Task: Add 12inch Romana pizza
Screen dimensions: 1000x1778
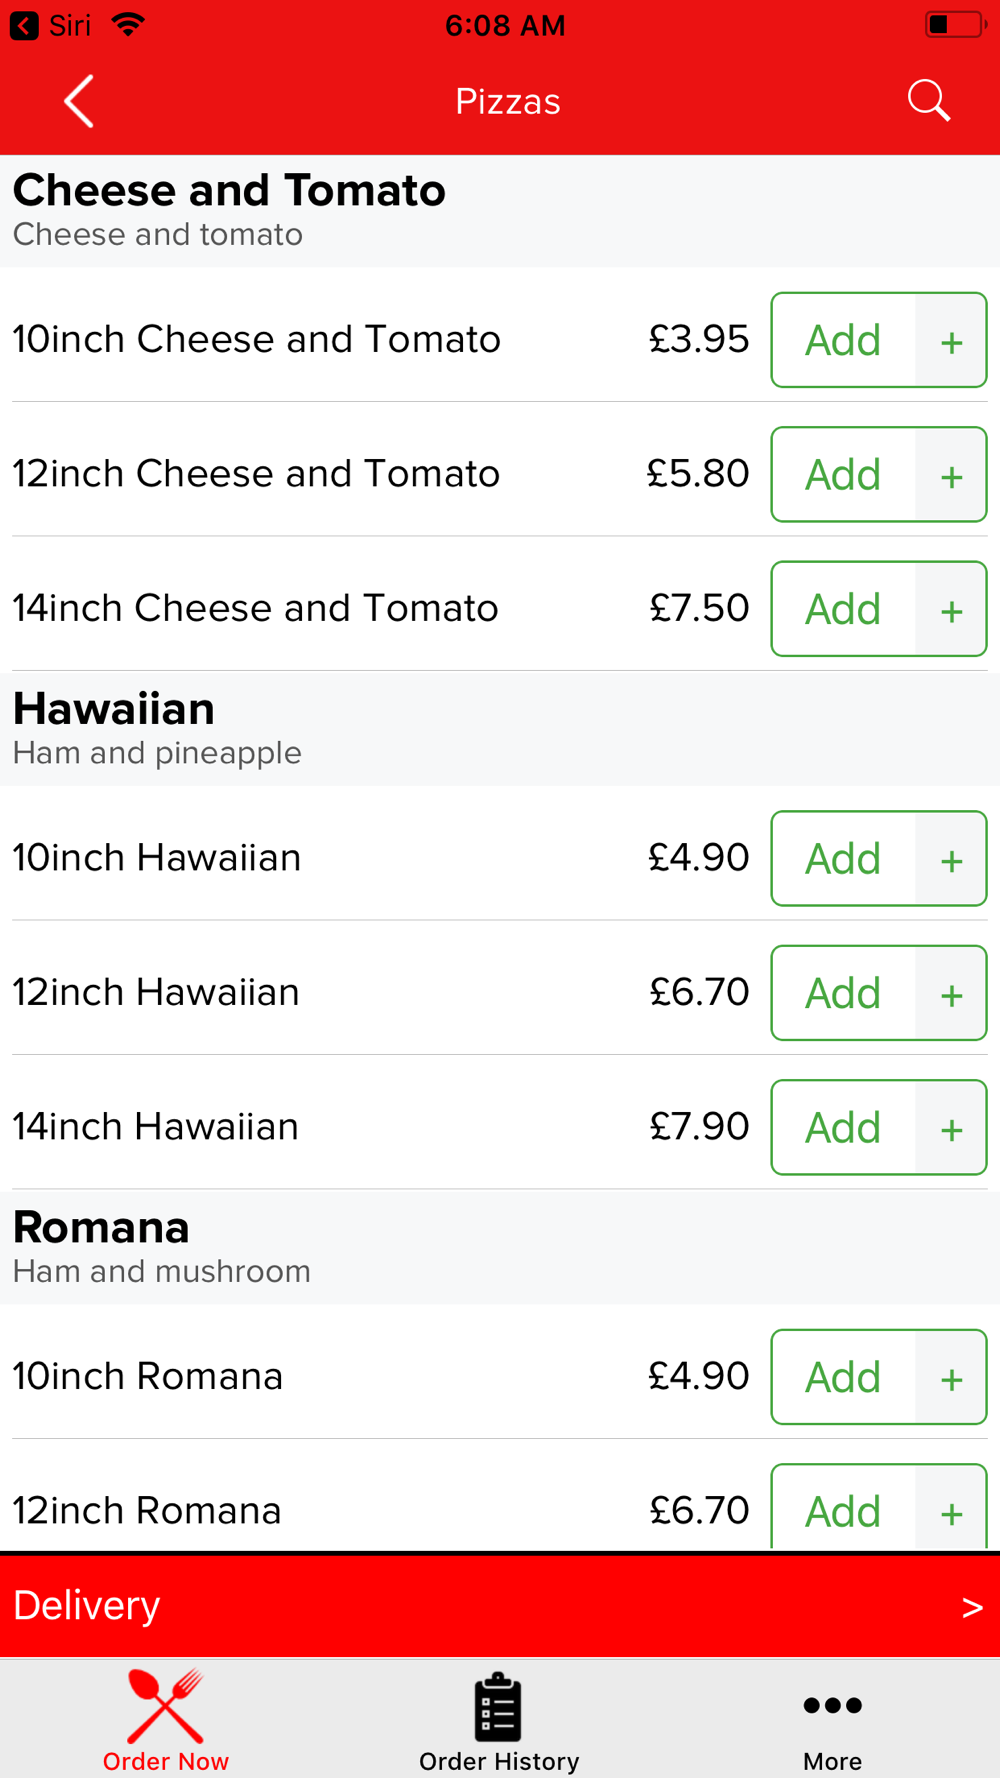Action: pos(843,1508)
